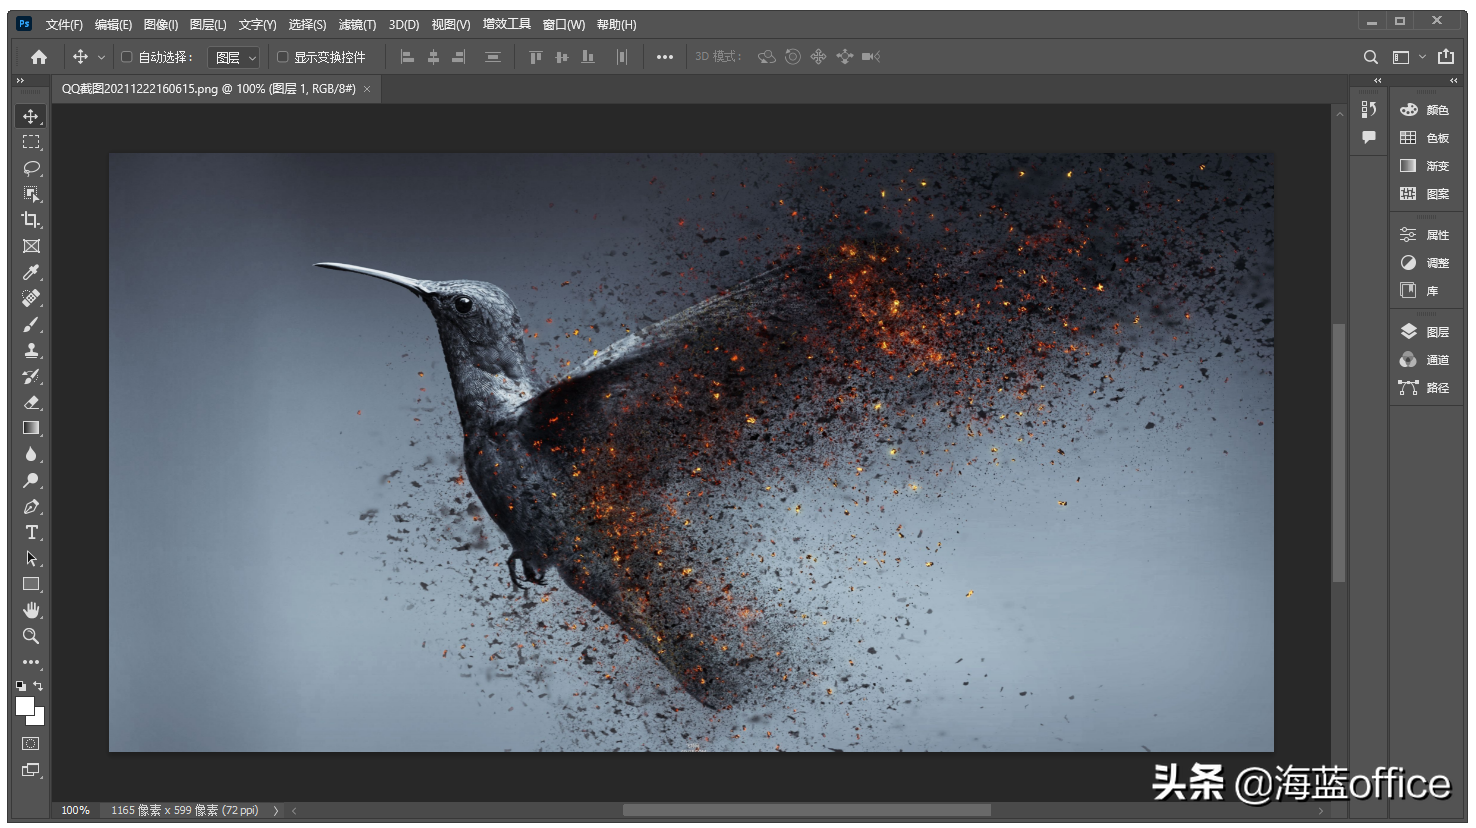Image resolution: width=1476 pixels, height=828 pixels.
Task: Select the Frame tool
Action: [31, 246]
